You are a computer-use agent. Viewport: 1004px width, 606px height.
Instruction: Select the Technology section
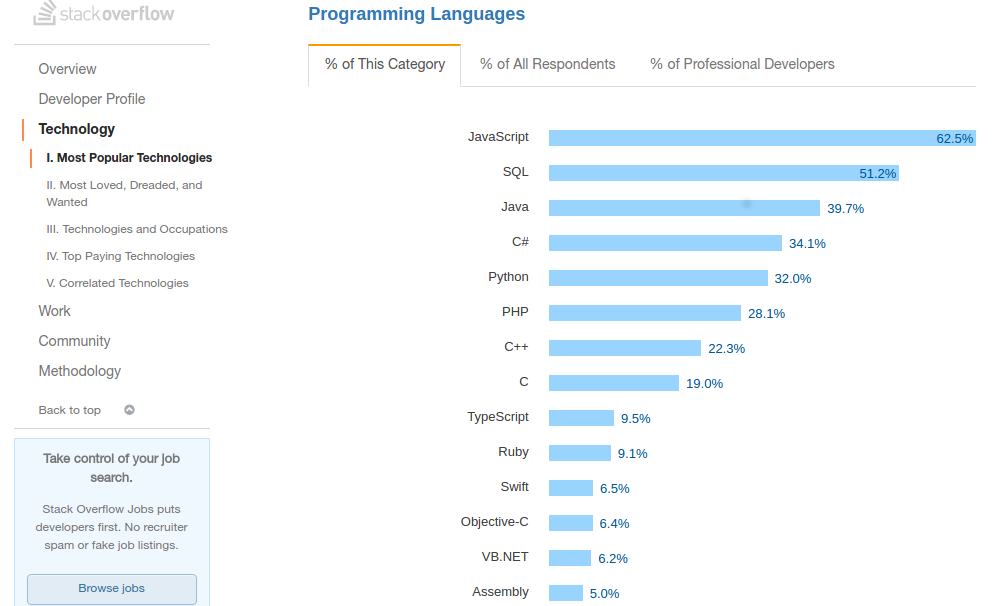pos(77,129)
